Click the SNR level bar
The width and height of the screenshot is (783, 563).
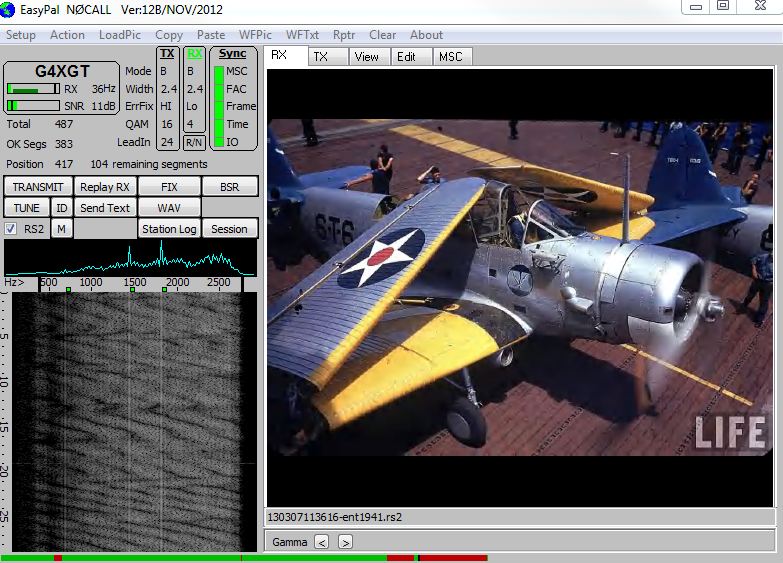33,106
